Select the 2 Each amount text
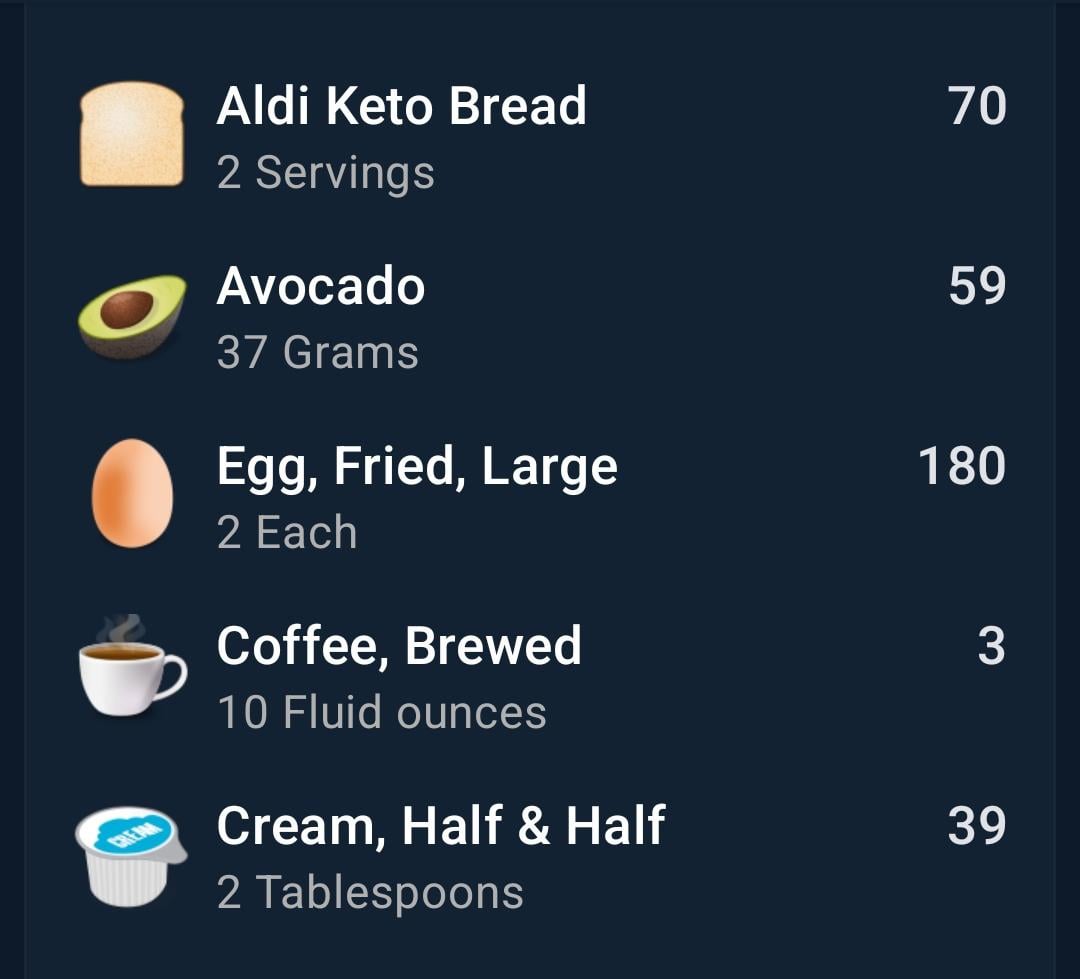The height and width of the screenshot is (979, 1080). (287, 533)
